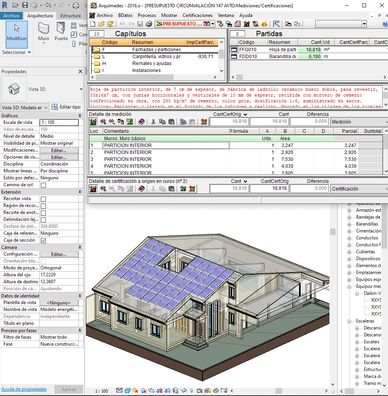Choose the Muro wall tool
This screenshot has height=396, width=388.
click(x=43, y=32)
